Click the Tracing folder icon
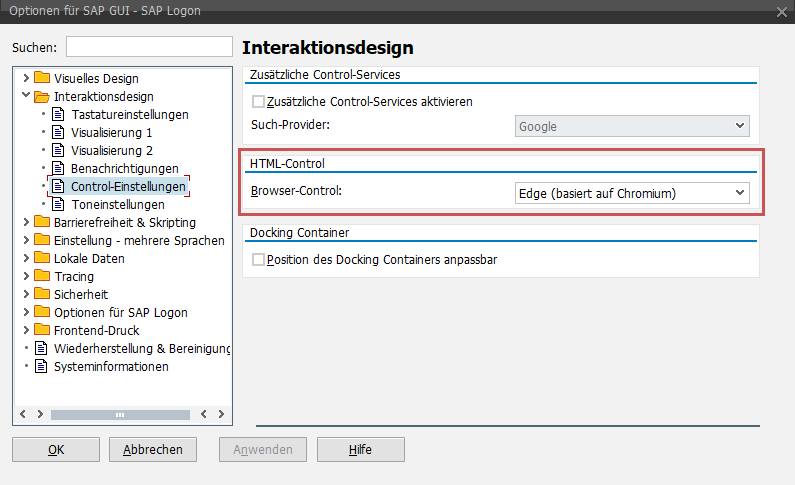Viewport: 795px width, 485px height. click(x=42, y=276)
